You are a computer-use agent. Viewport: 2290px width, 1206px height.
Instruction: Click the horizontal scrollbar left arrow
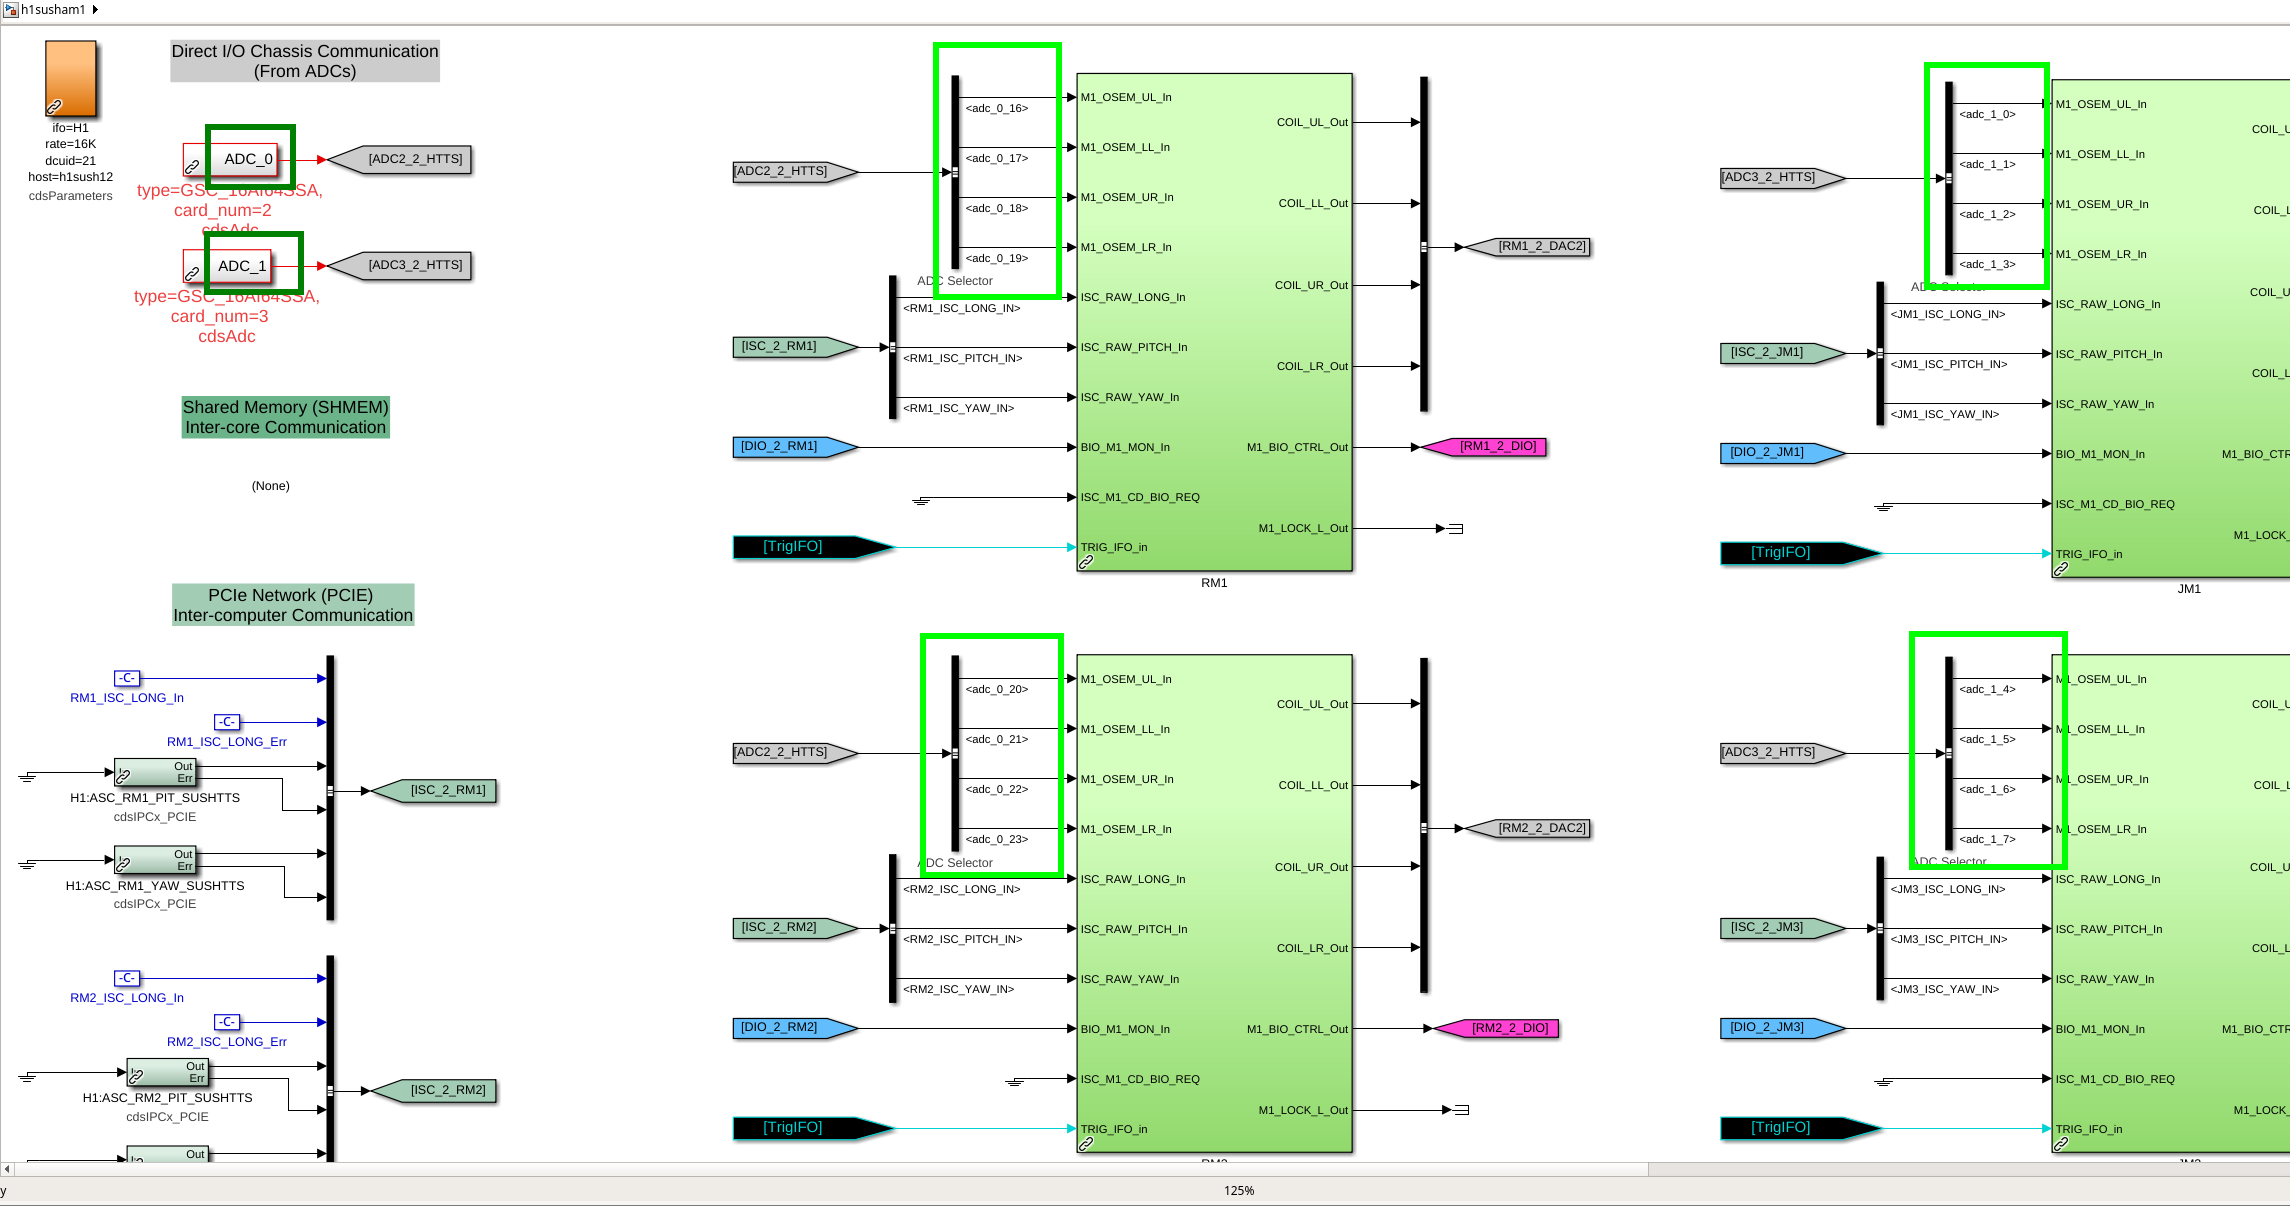[7, 1168]
